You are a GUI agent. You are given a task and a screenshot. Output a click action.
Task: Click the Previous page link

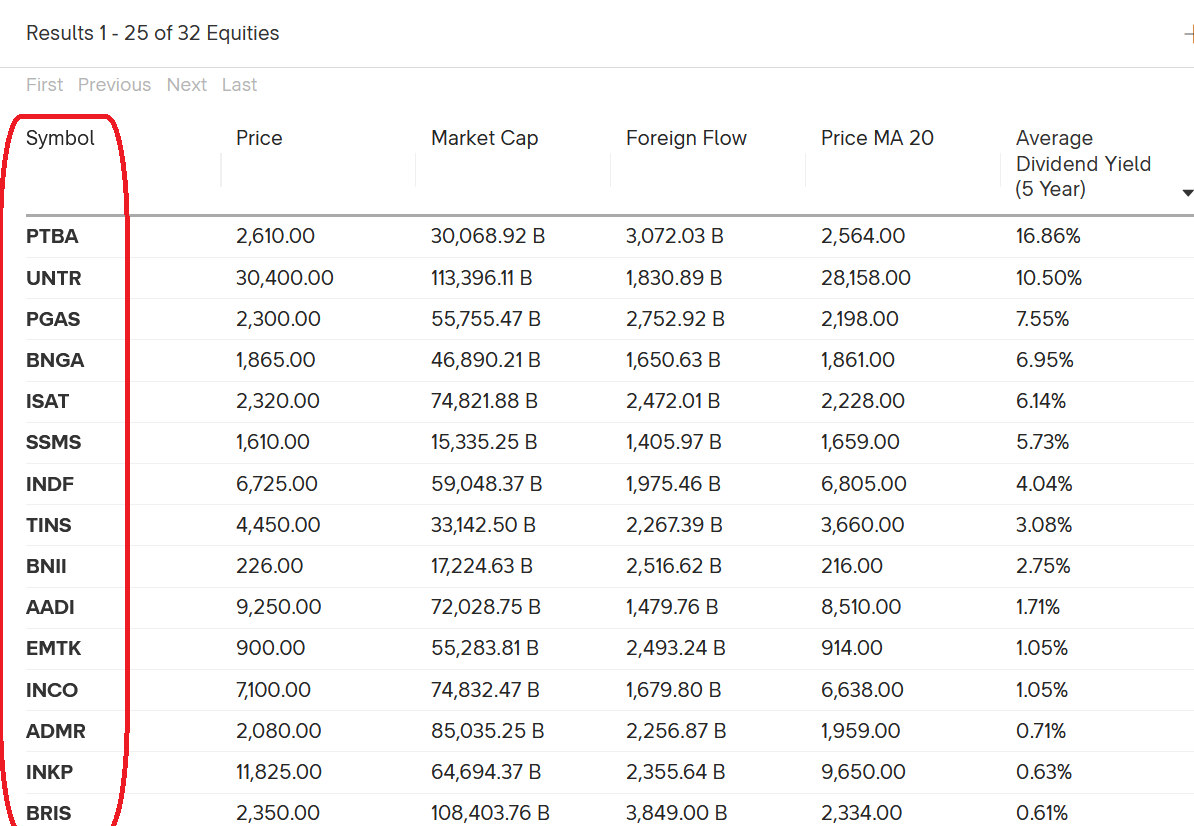(x=114, y=85)
